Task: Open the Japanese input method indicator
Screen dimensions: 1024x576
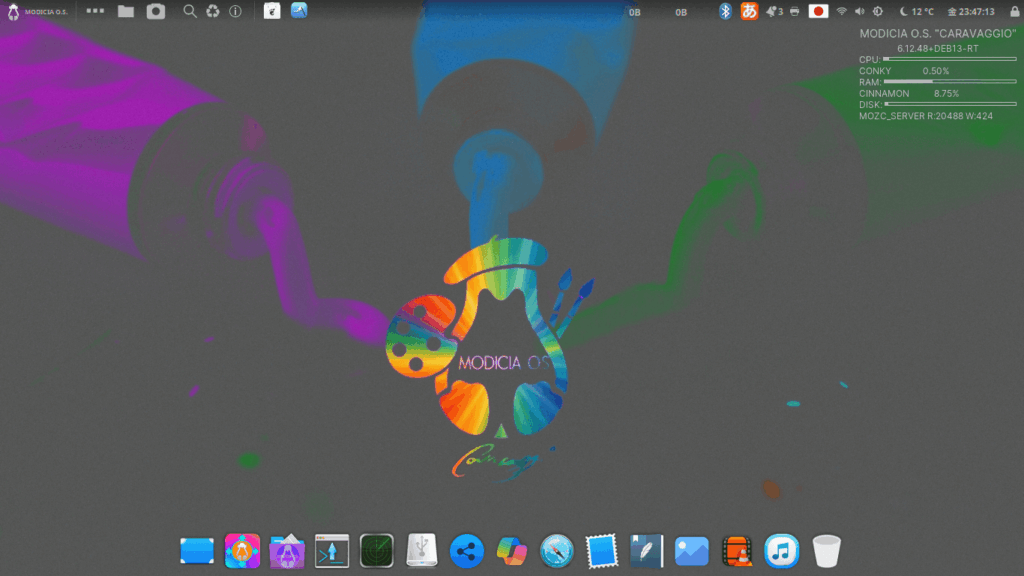Action: [x=749, y=11]
